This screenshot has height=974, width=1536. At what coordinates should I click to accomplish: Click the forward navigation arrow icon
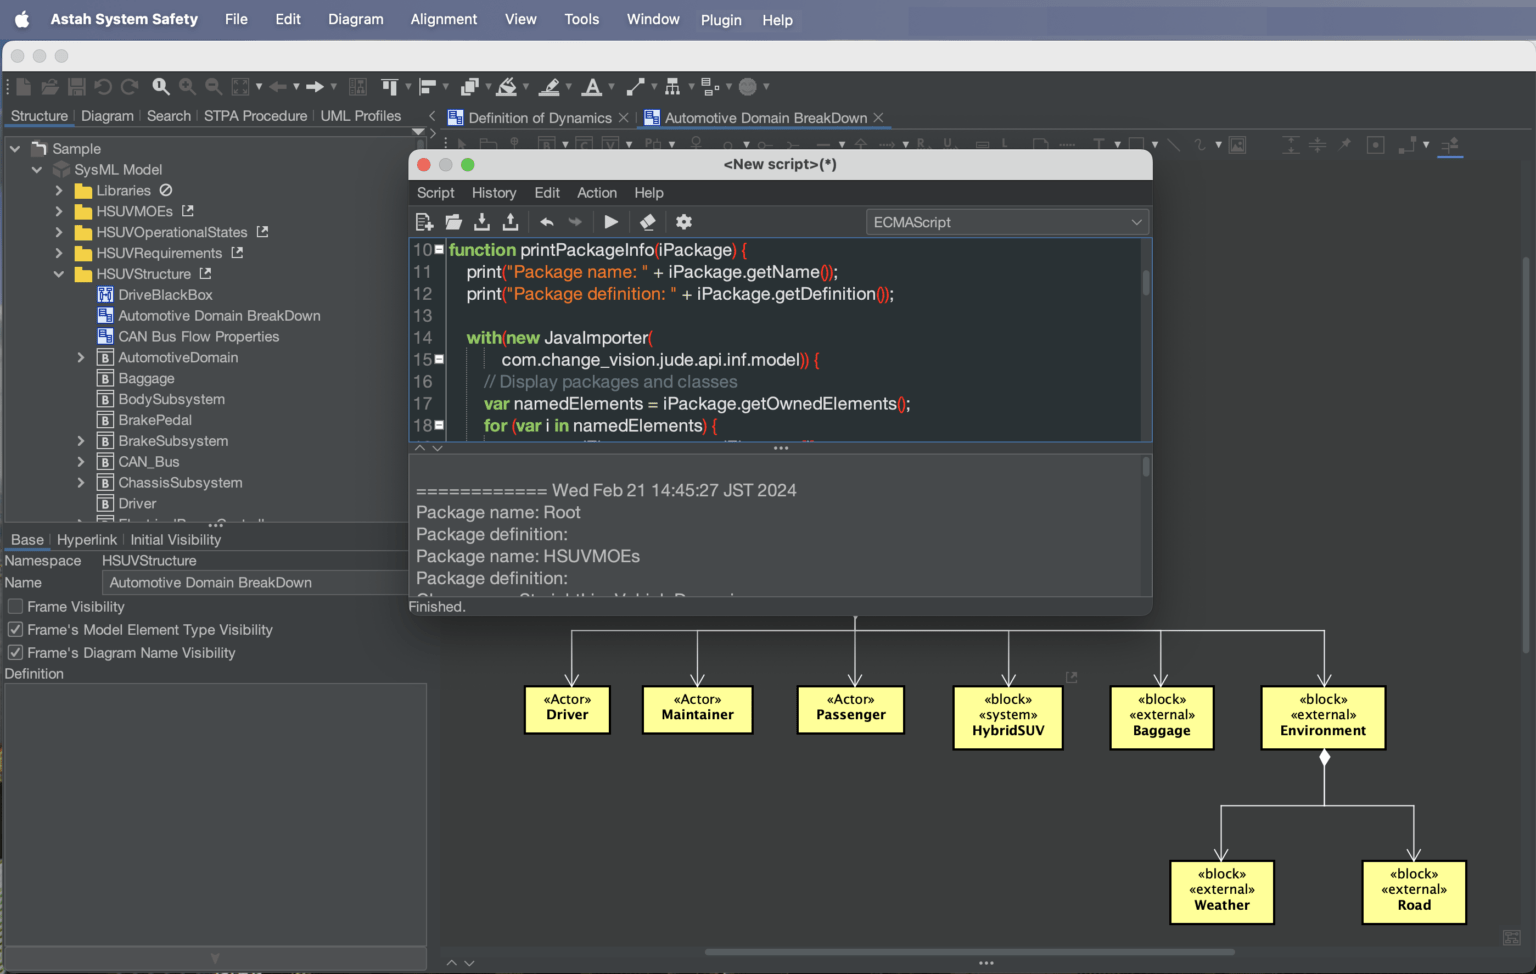coord(313,86)
